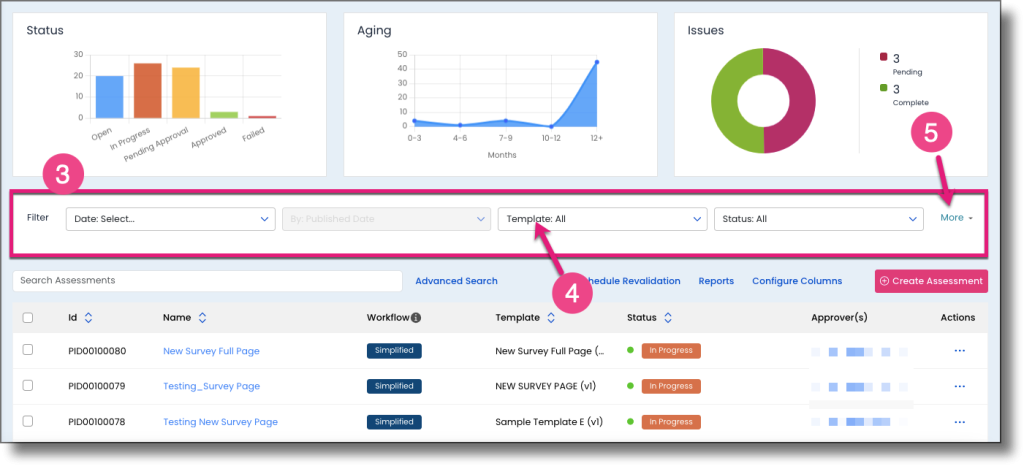Viewport: 1024px width, 466px height.
Task: Click In Progress status badge for PID00100079
Action: (x=671, y=386)
